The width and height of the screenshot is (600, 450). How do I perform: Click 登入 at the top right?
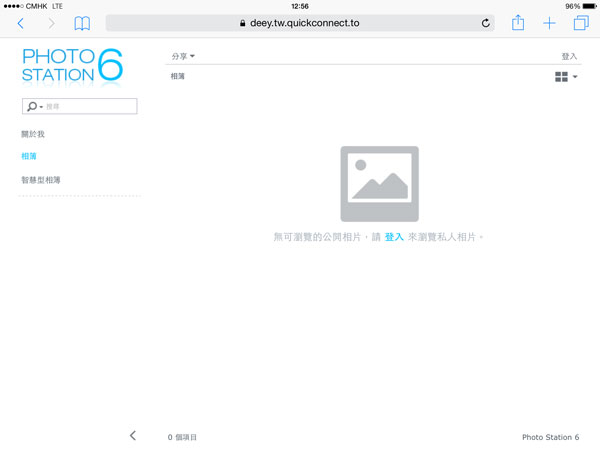[569, 57]
